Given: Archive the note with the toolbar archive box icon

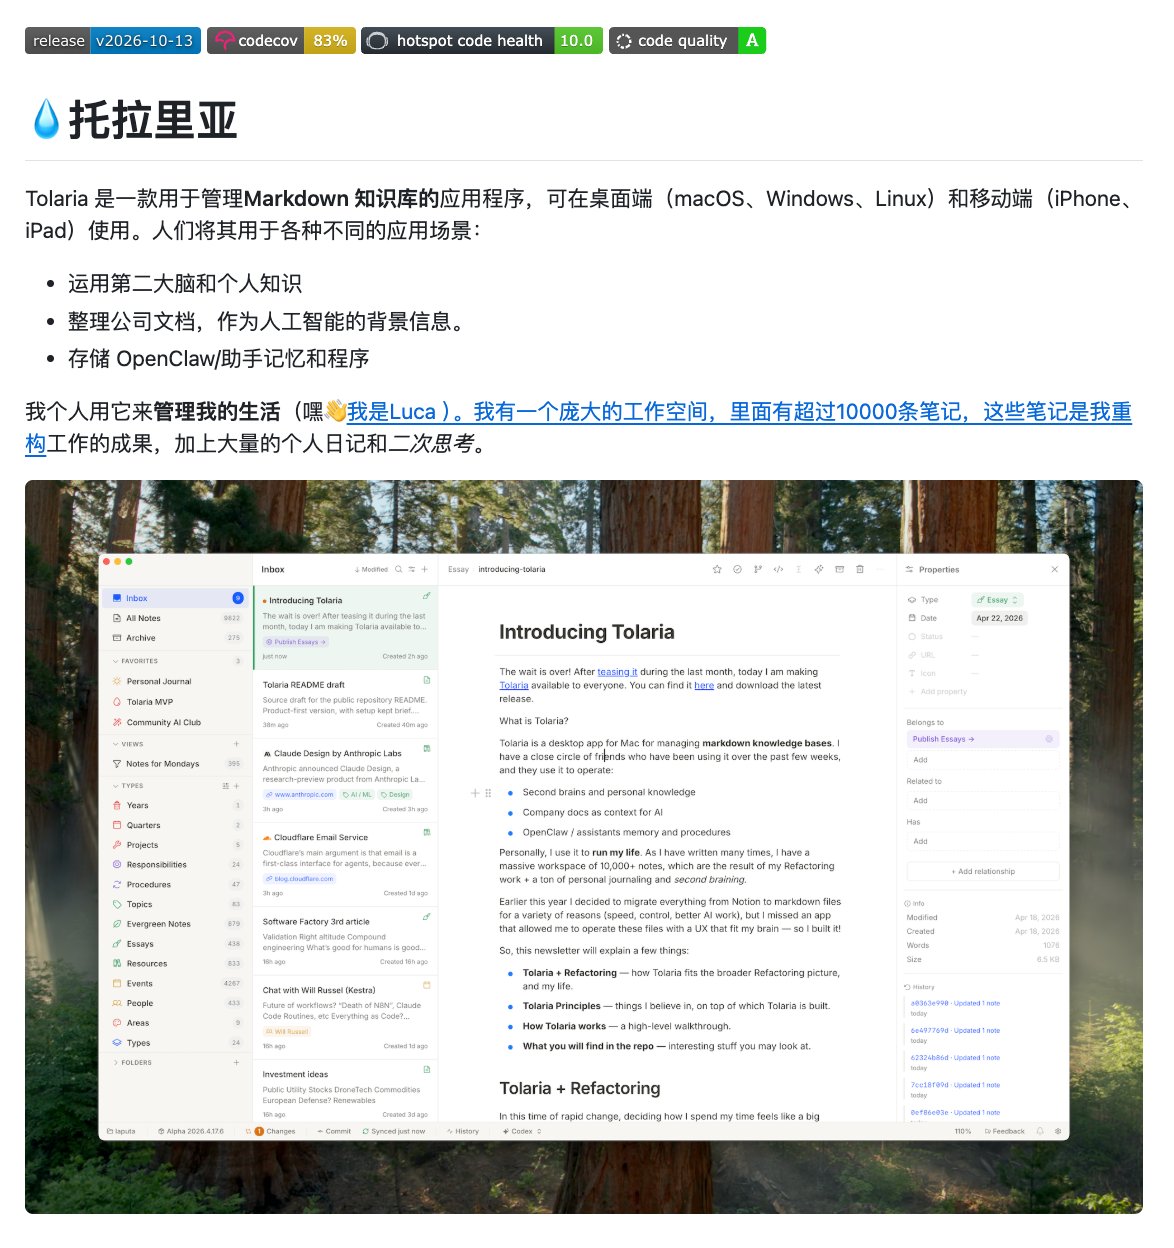Looking at the screenshot, I should [x=839, y=569].
